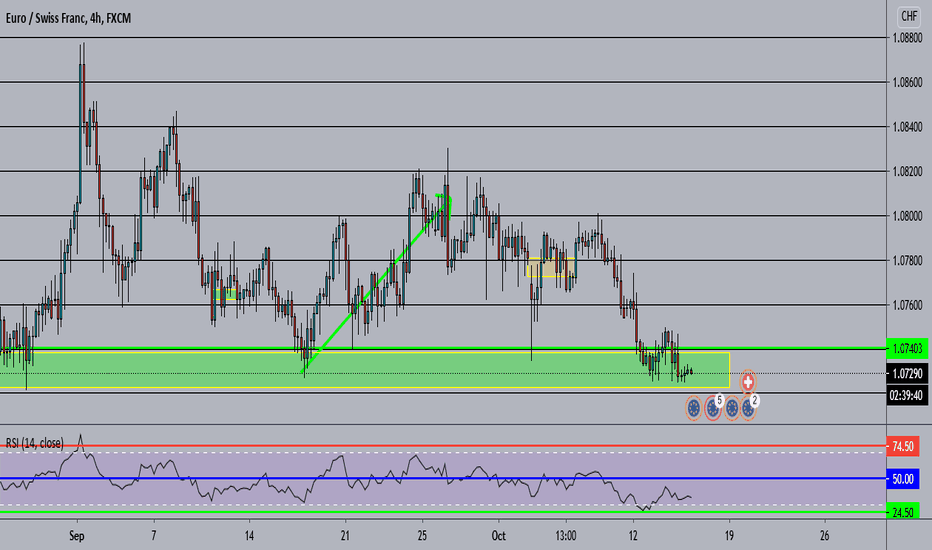Select the EU event icon between badges 5 and 2

coord(732,408)
